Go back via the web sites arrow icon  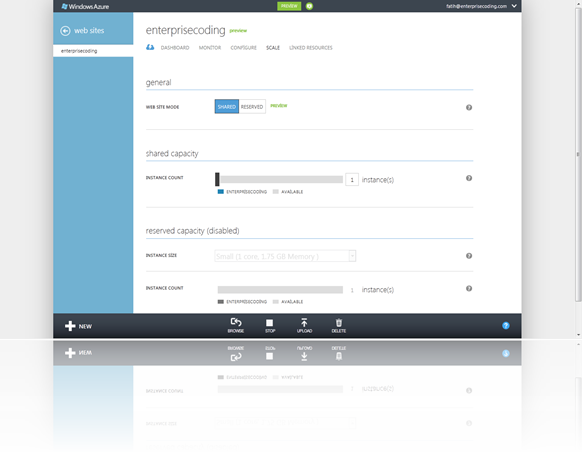65,31
